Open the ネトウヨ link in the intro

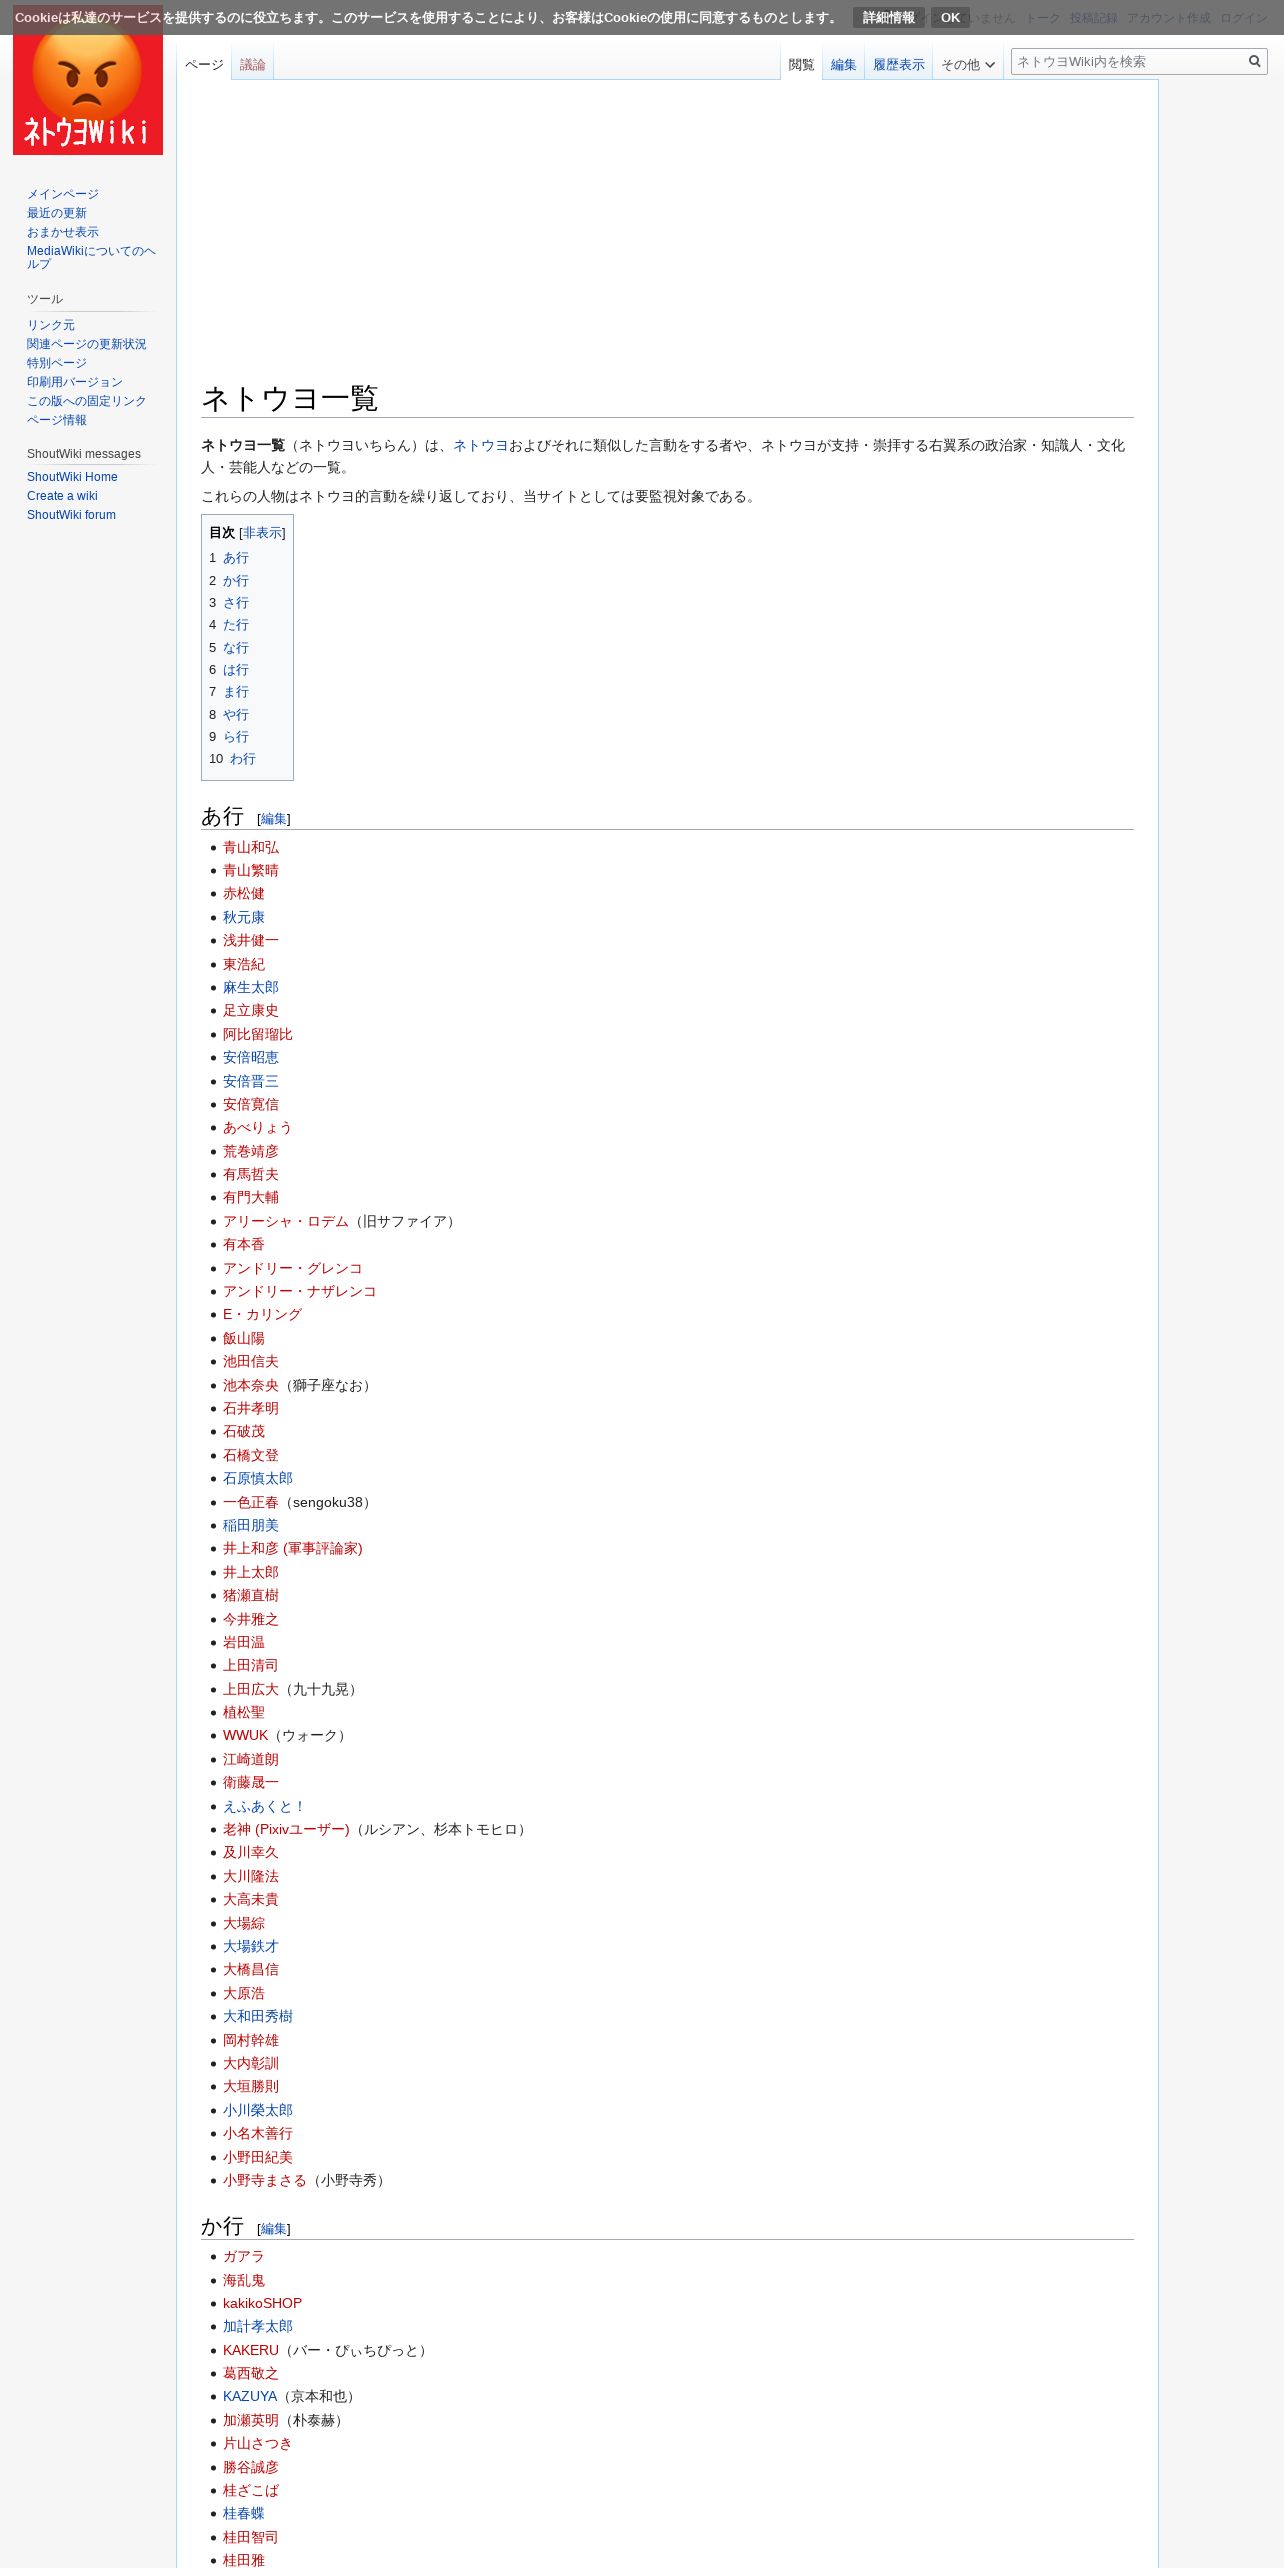tap(481, 446)
